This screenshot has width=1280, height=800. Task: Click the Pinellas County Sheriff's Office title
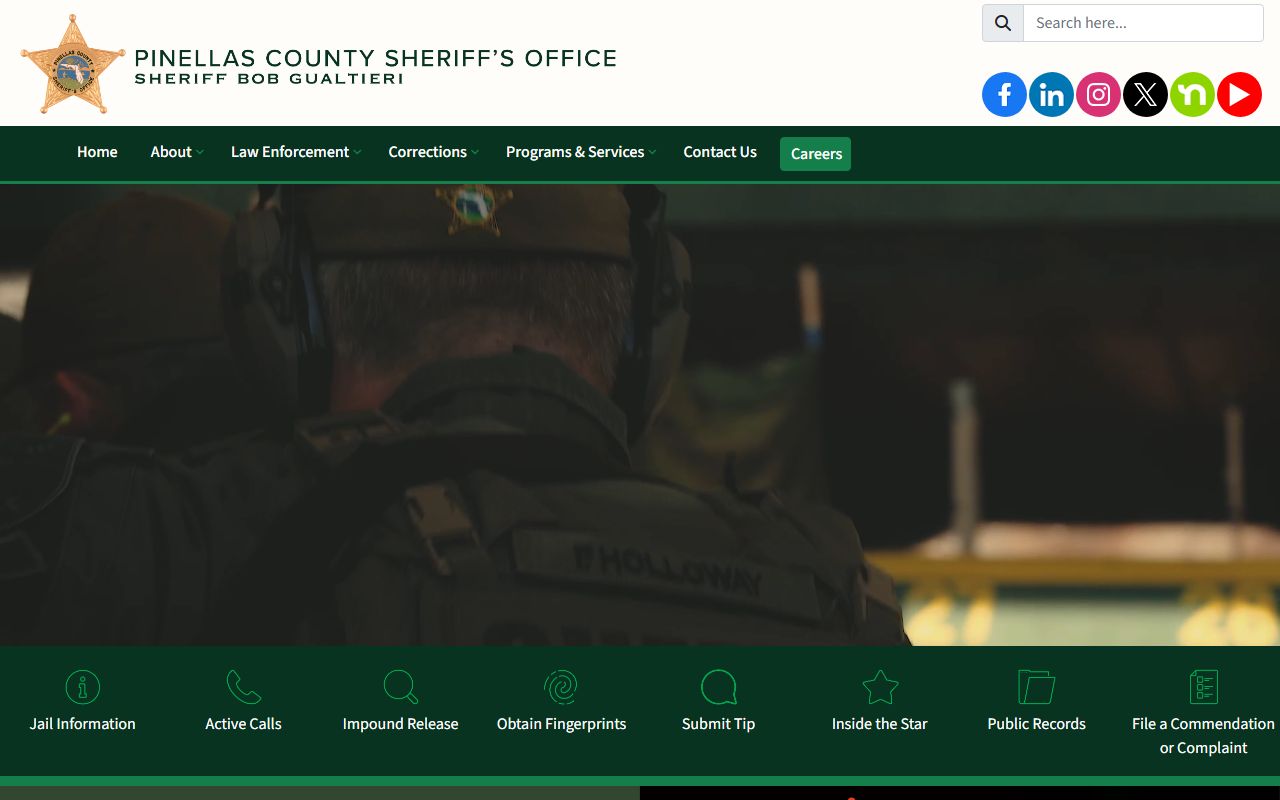pyautogui.click(x=375, y=59)
